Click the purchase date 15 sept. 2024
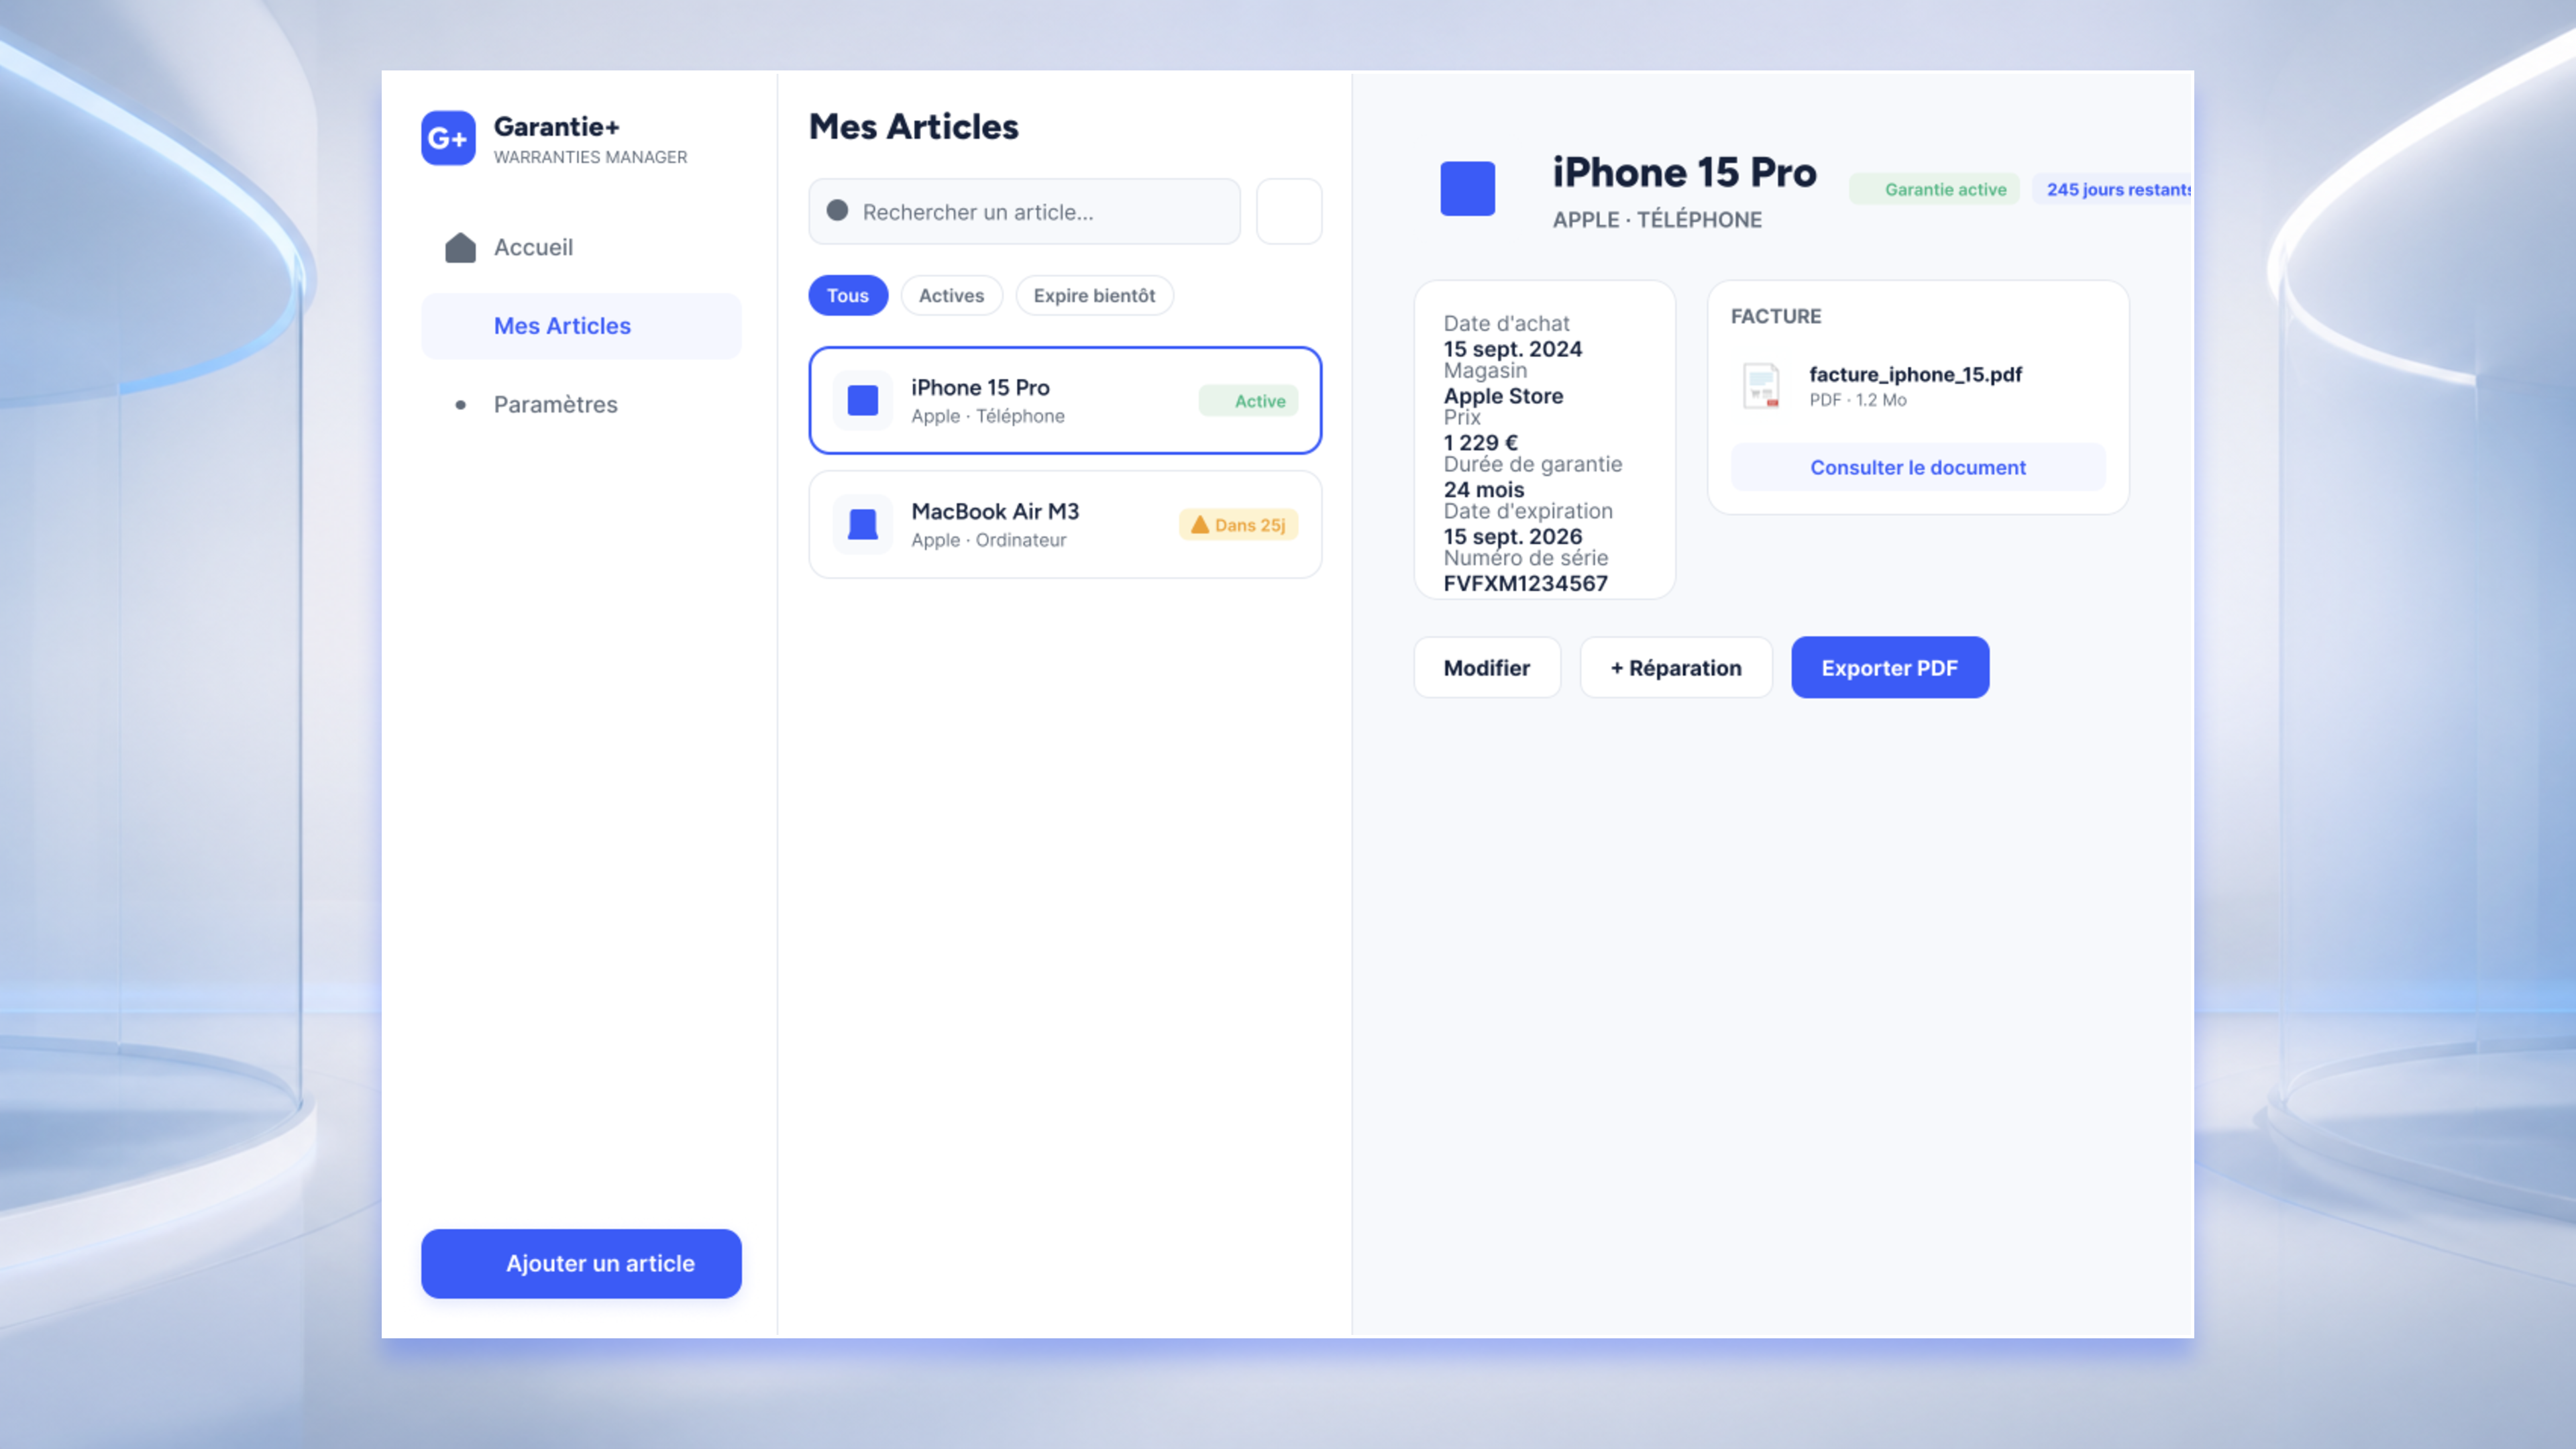Screen dimensions: 2576x1449 coord(1512,349)
